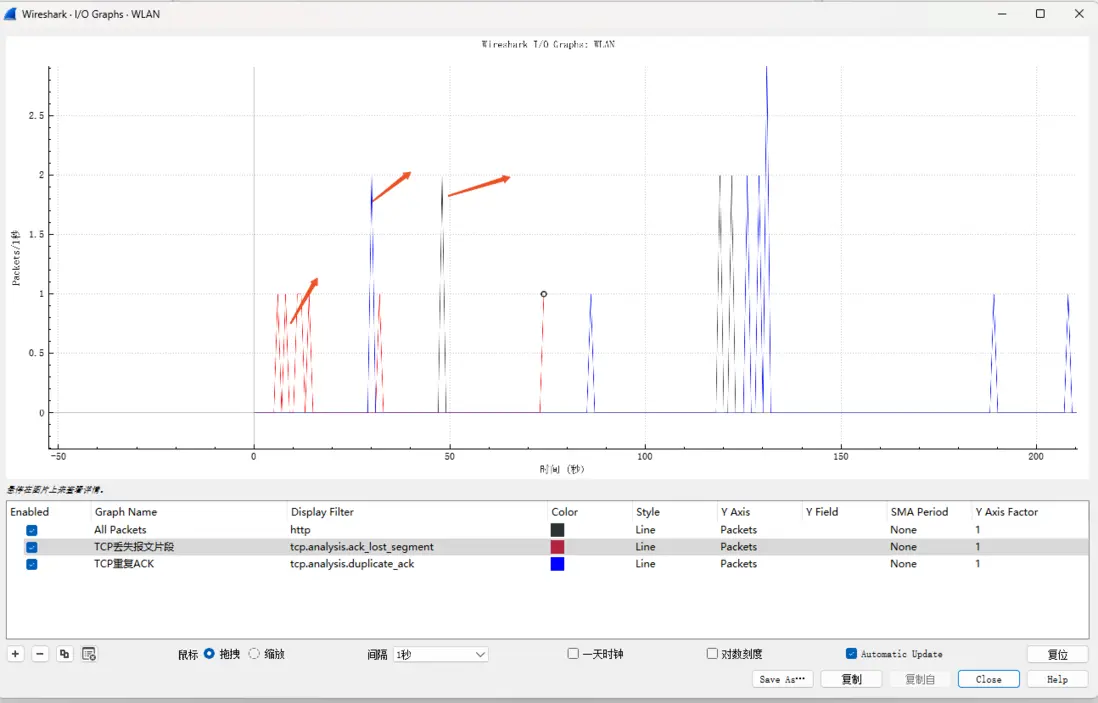Turn off Automatic Update checkbox
This screenshot has height=703, width=1098.
point(852,654)
